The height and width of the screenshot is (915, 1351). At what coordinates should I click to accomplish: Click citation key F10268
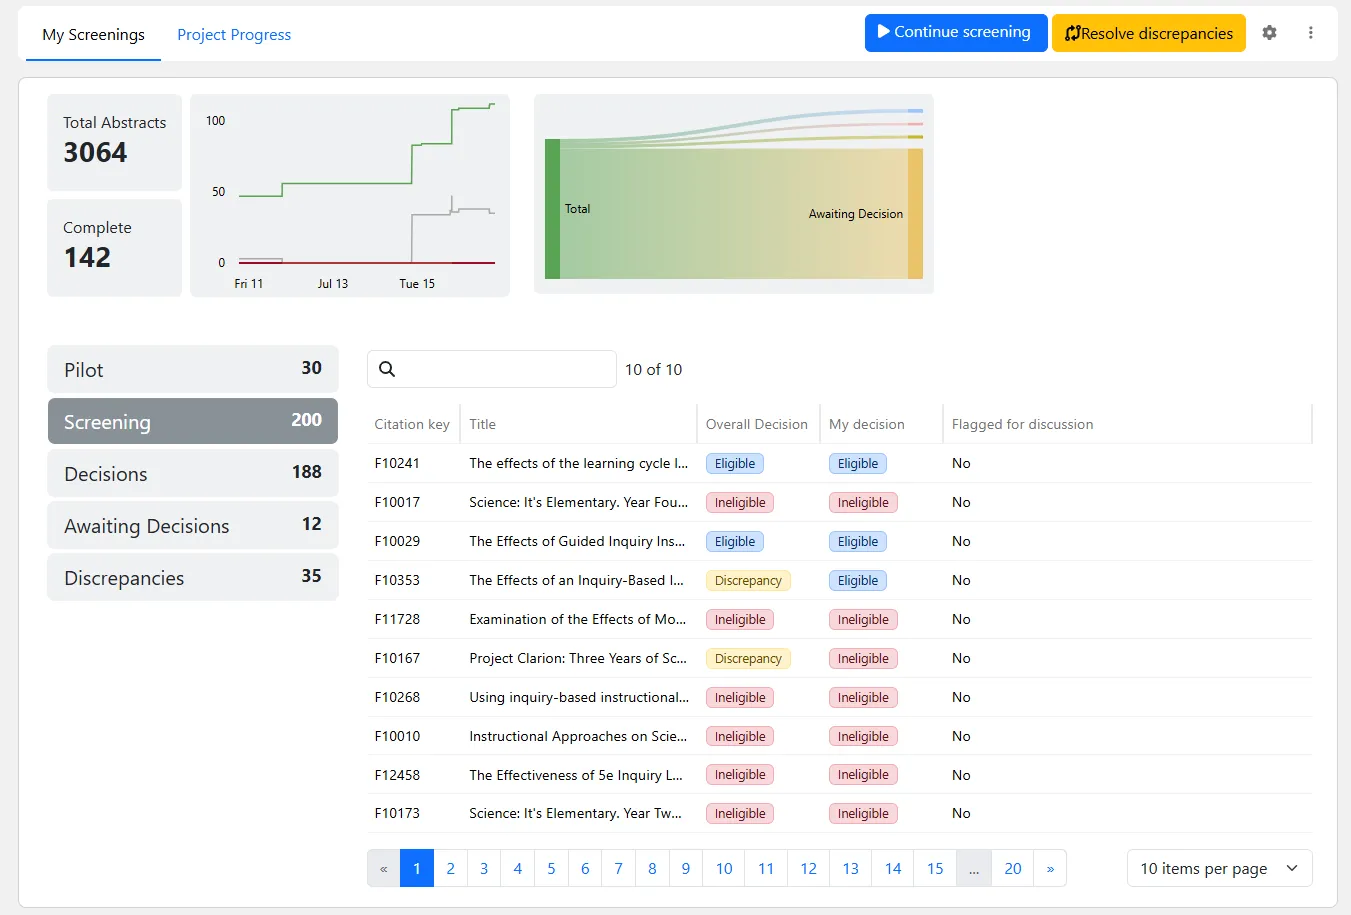click(397, 697)
